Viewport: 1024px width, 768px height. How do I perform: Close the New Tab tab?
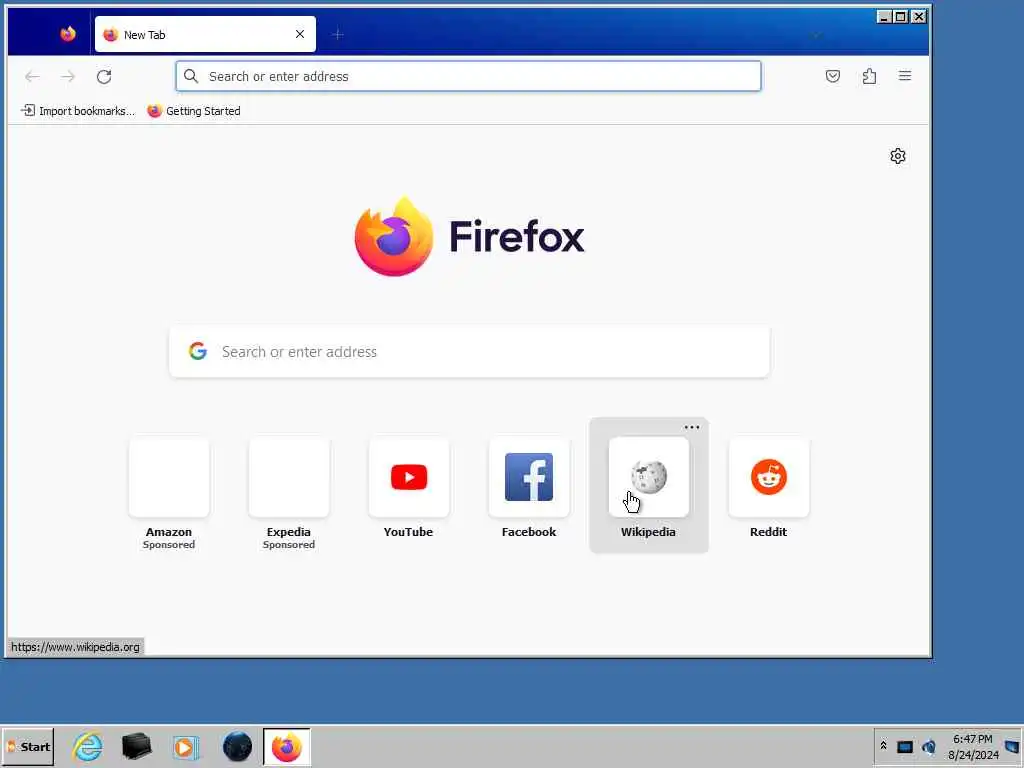point(300,34)
